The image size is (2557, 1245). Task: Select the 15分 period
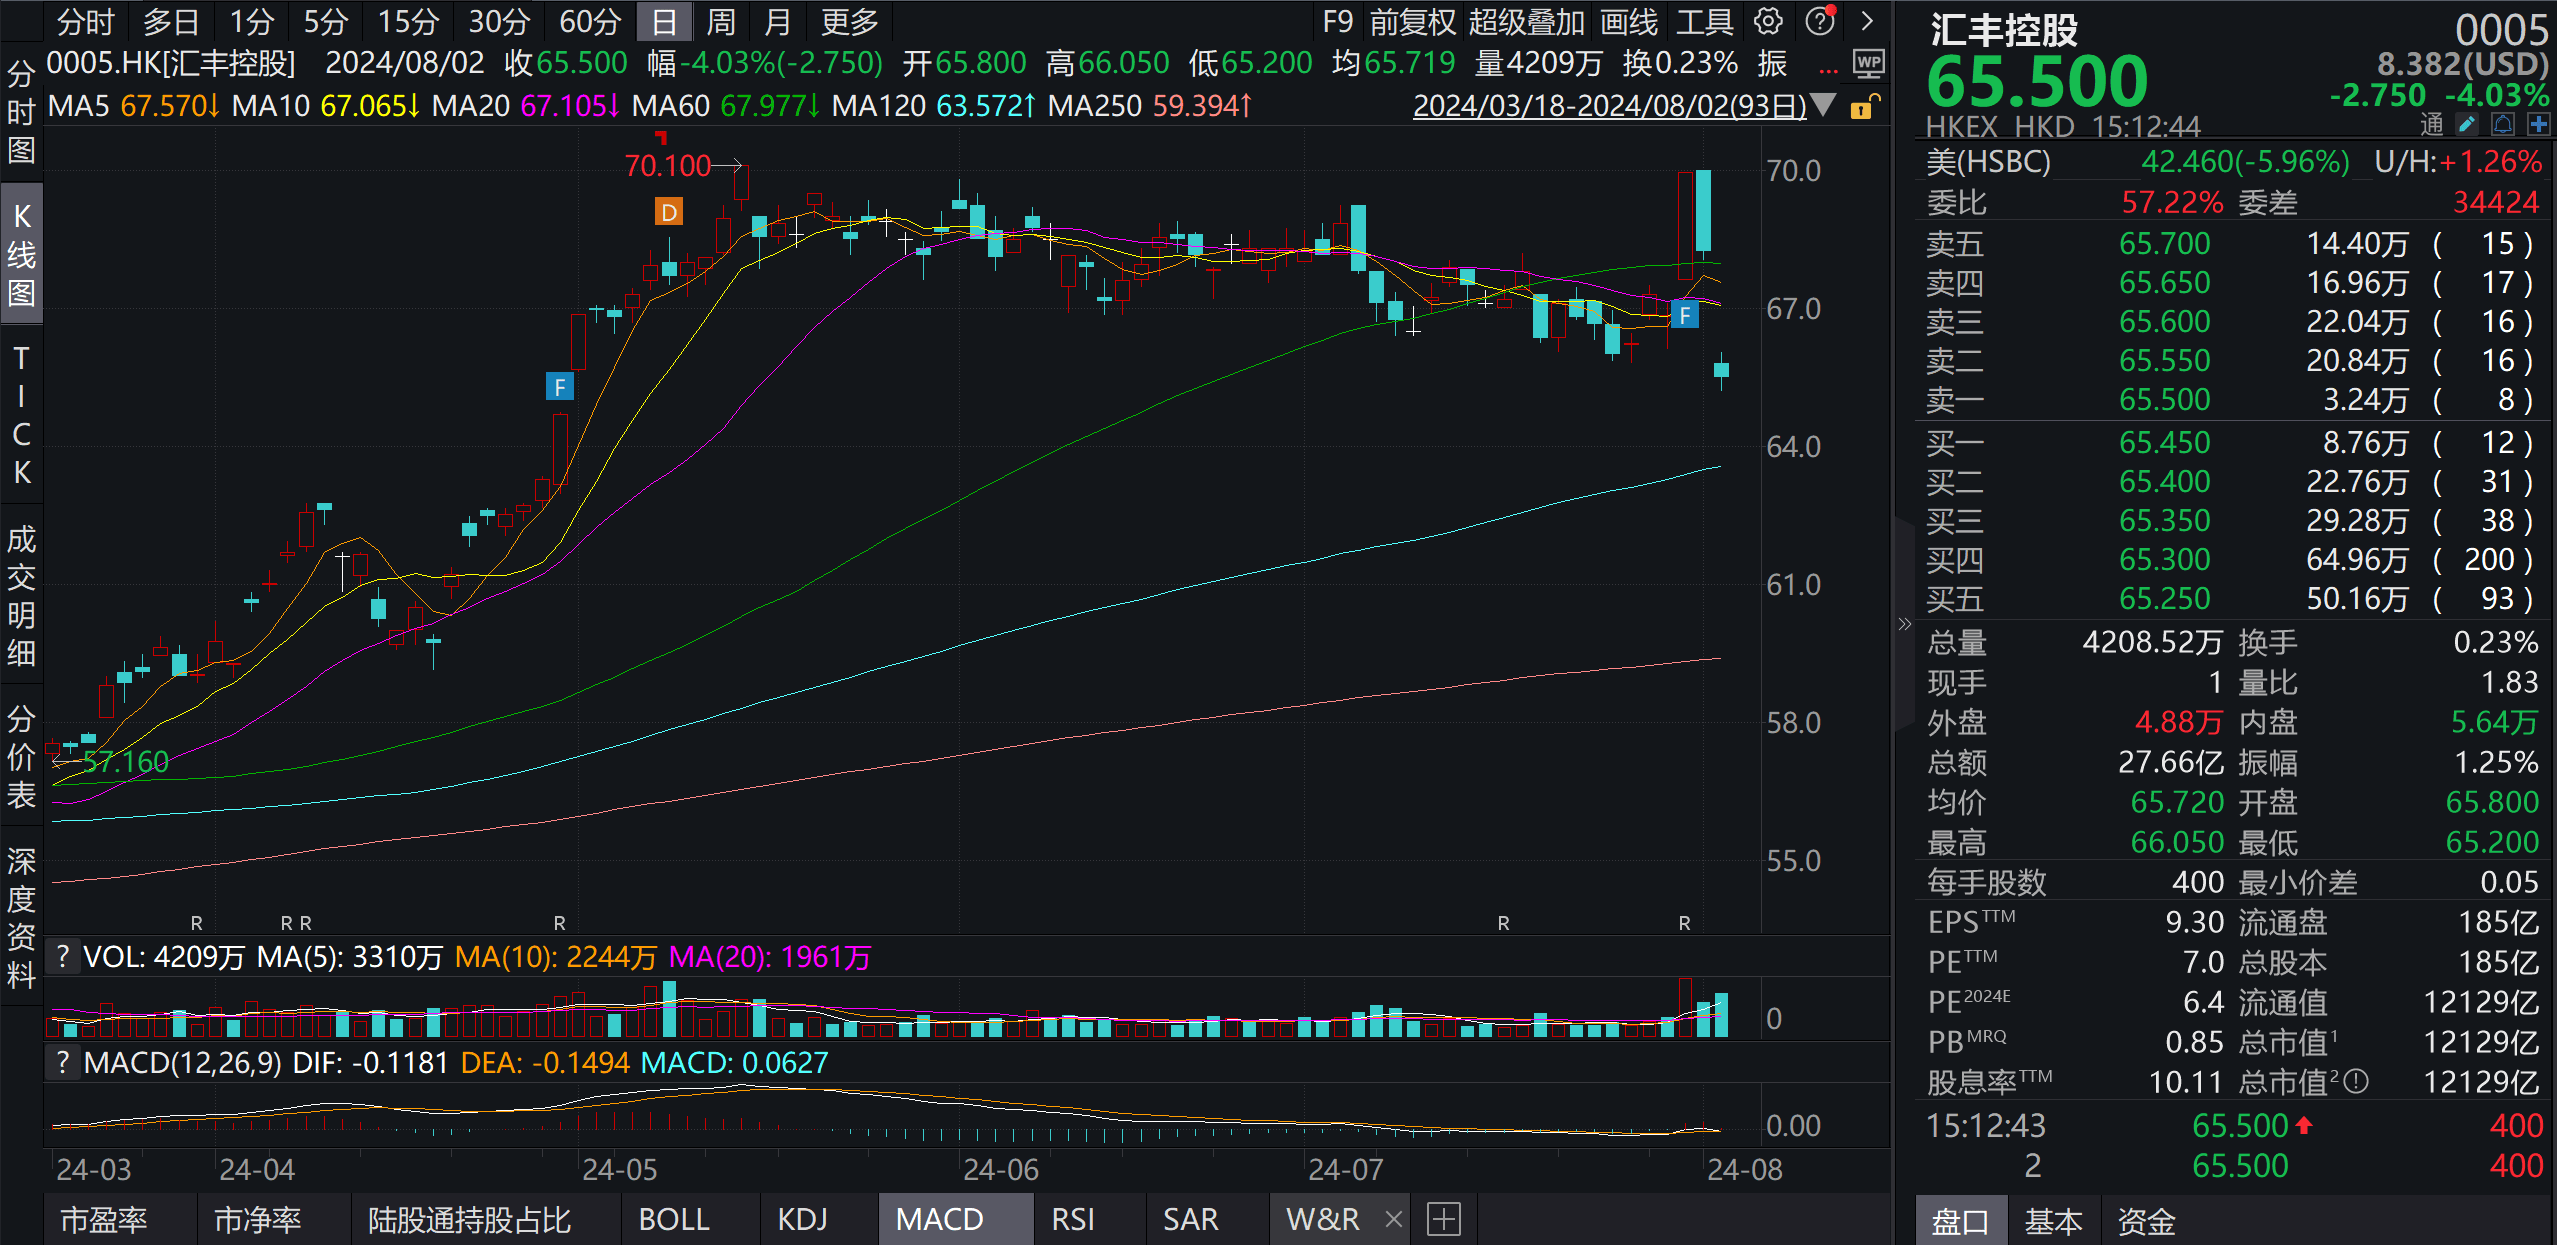408,21
